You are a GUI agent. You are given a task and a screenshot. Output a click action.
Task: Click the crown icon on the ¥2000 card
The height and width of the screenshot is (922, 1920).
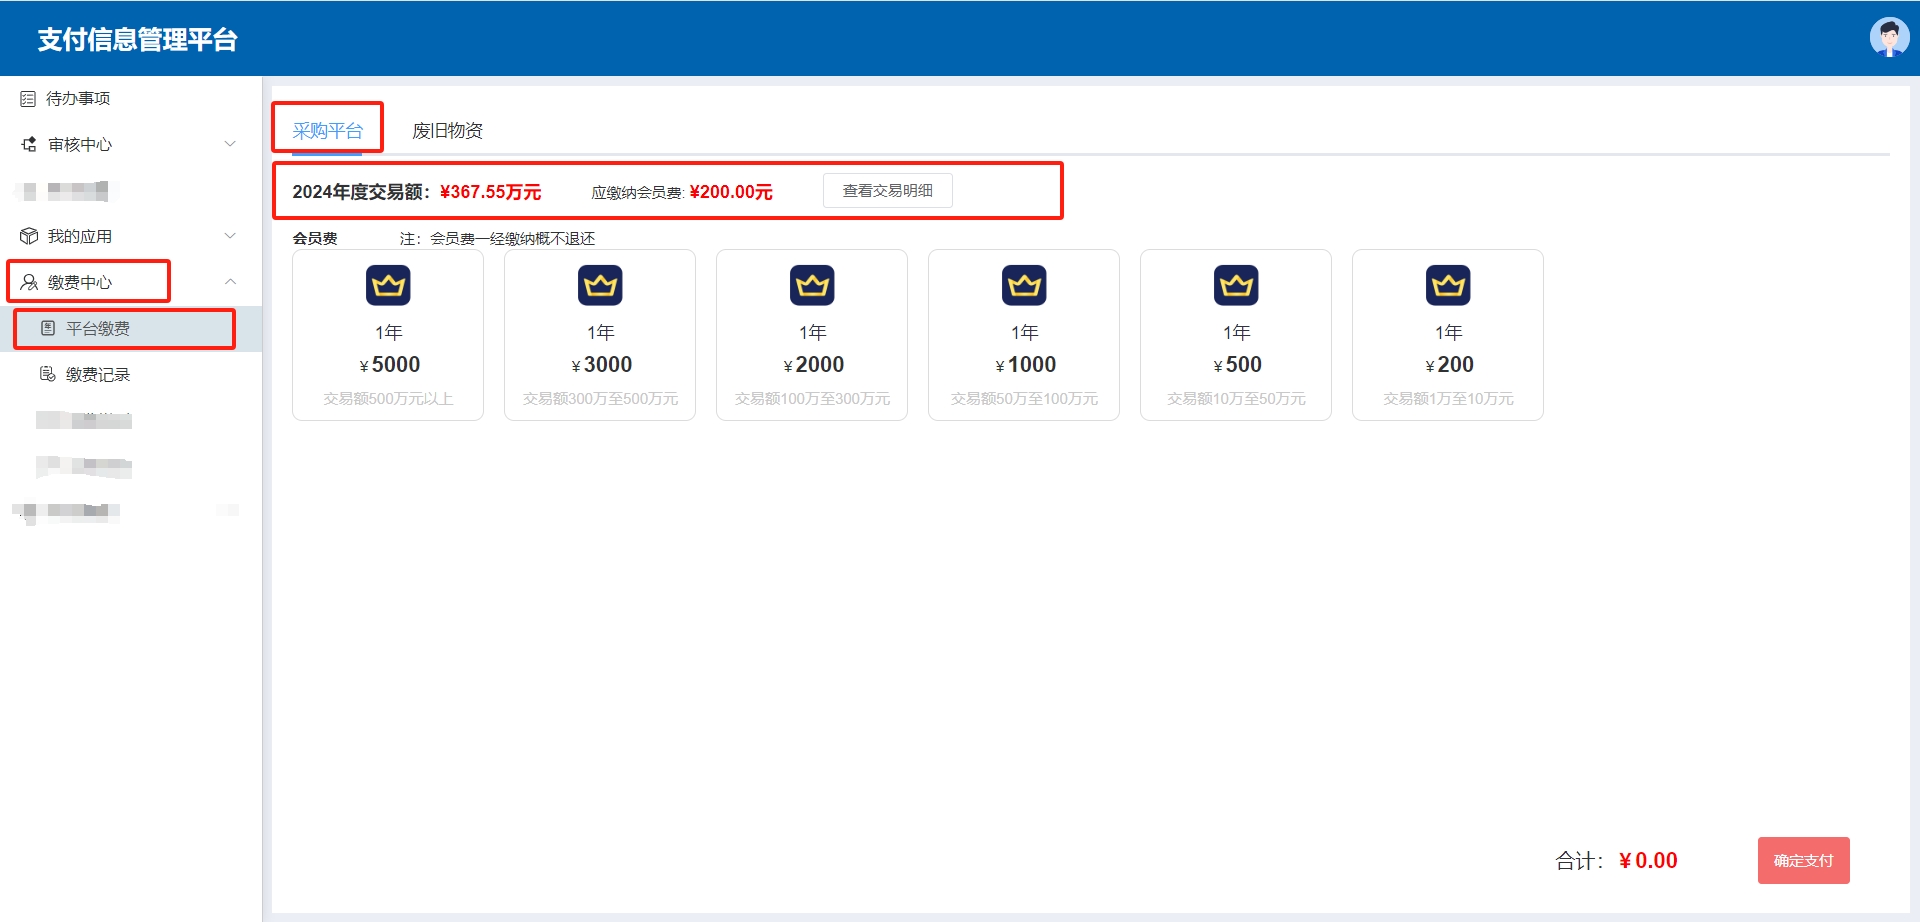(812, 286)
